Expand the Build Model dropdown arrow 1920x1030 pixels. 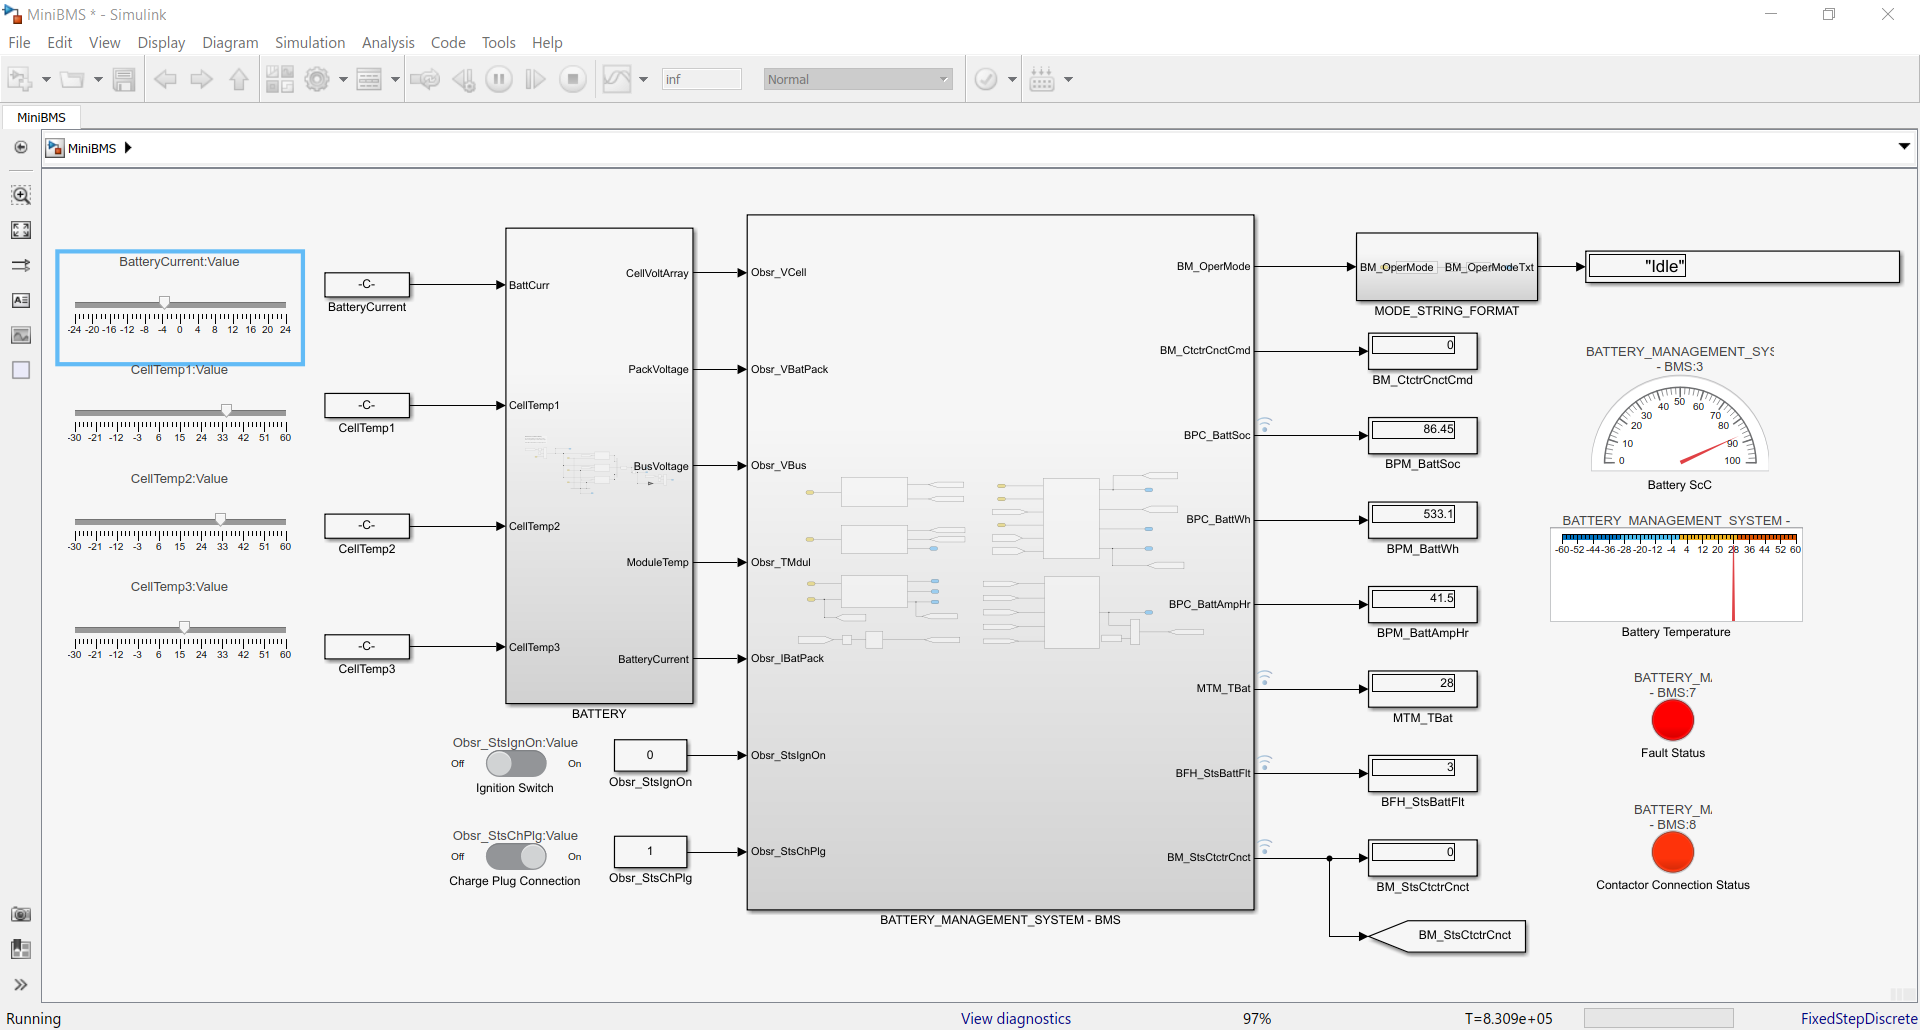click(1068, 79)
